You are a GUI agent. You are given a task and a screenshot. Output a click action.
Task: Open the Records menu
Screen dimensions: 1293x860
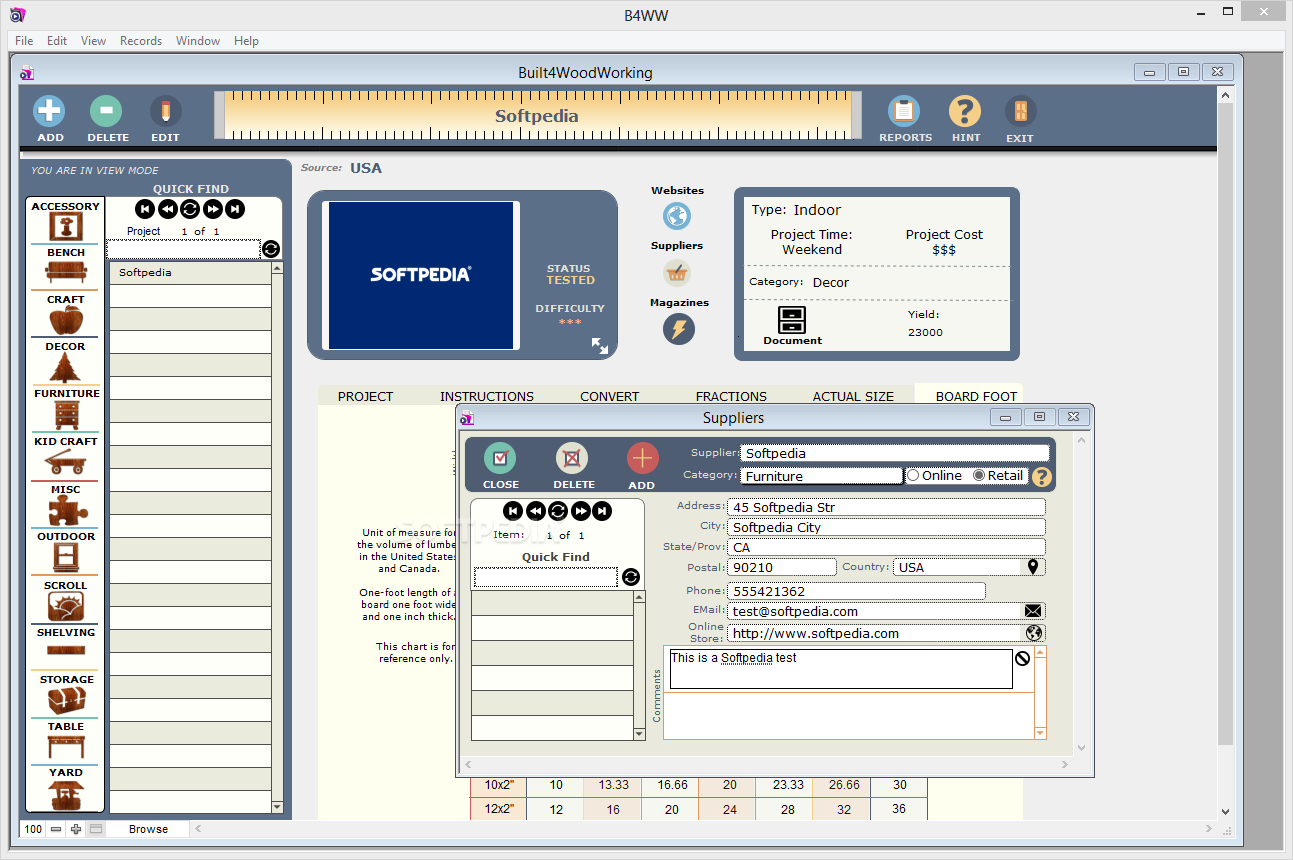tap(141, 41)
